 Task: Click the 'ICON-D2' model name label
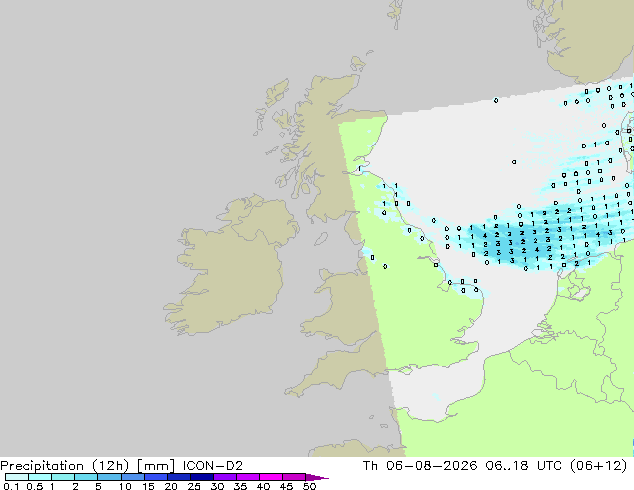[x=213, y=466]
